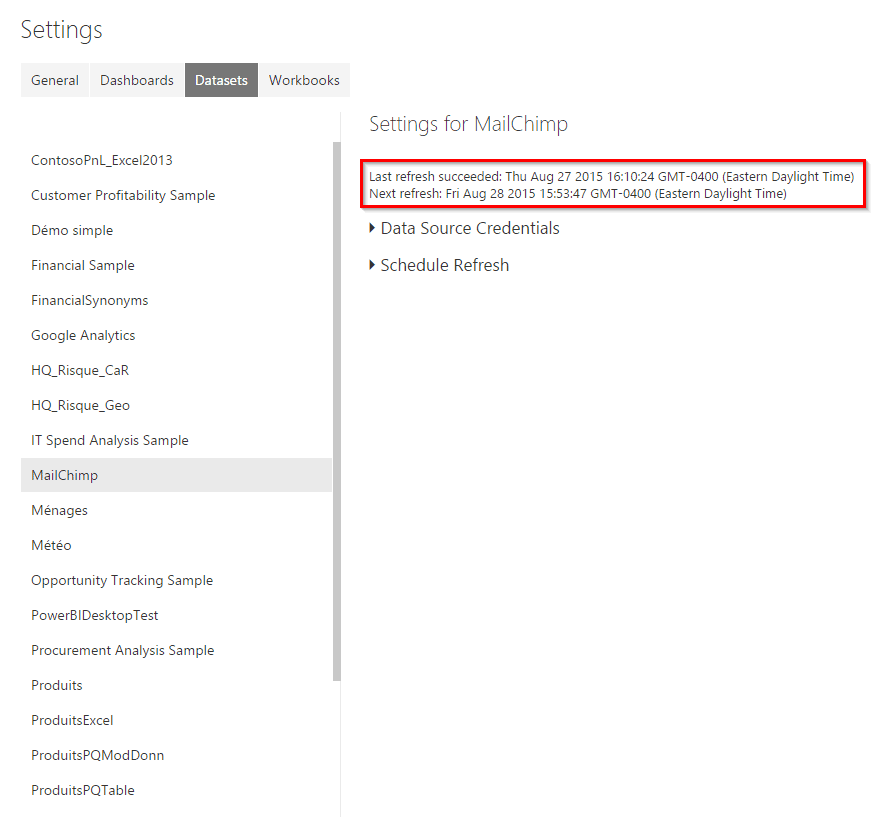The height and width of the screenshot is (817, 891).
Task: Open Customer Profitability Sample dataset settings
Action: tap(123, 195)
